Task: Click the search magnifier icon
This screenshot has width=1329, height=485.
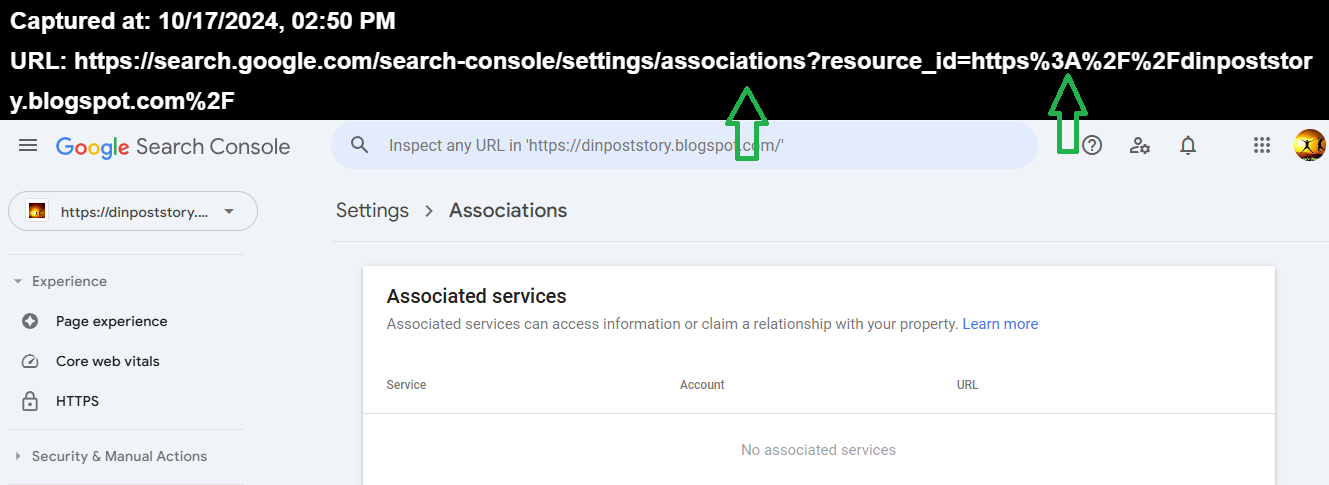Action: (x=360, y=145)
